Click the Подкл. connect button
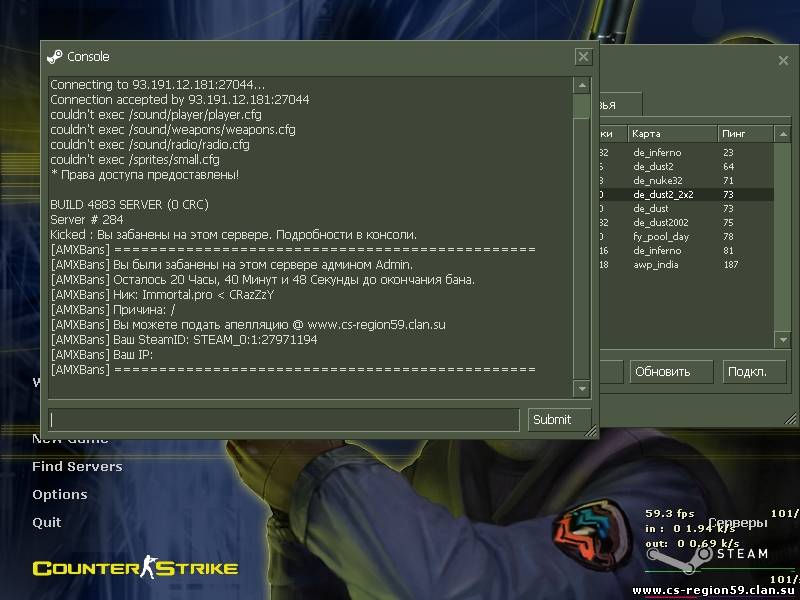This screenshot has width=800, height=600. [754, 371]
